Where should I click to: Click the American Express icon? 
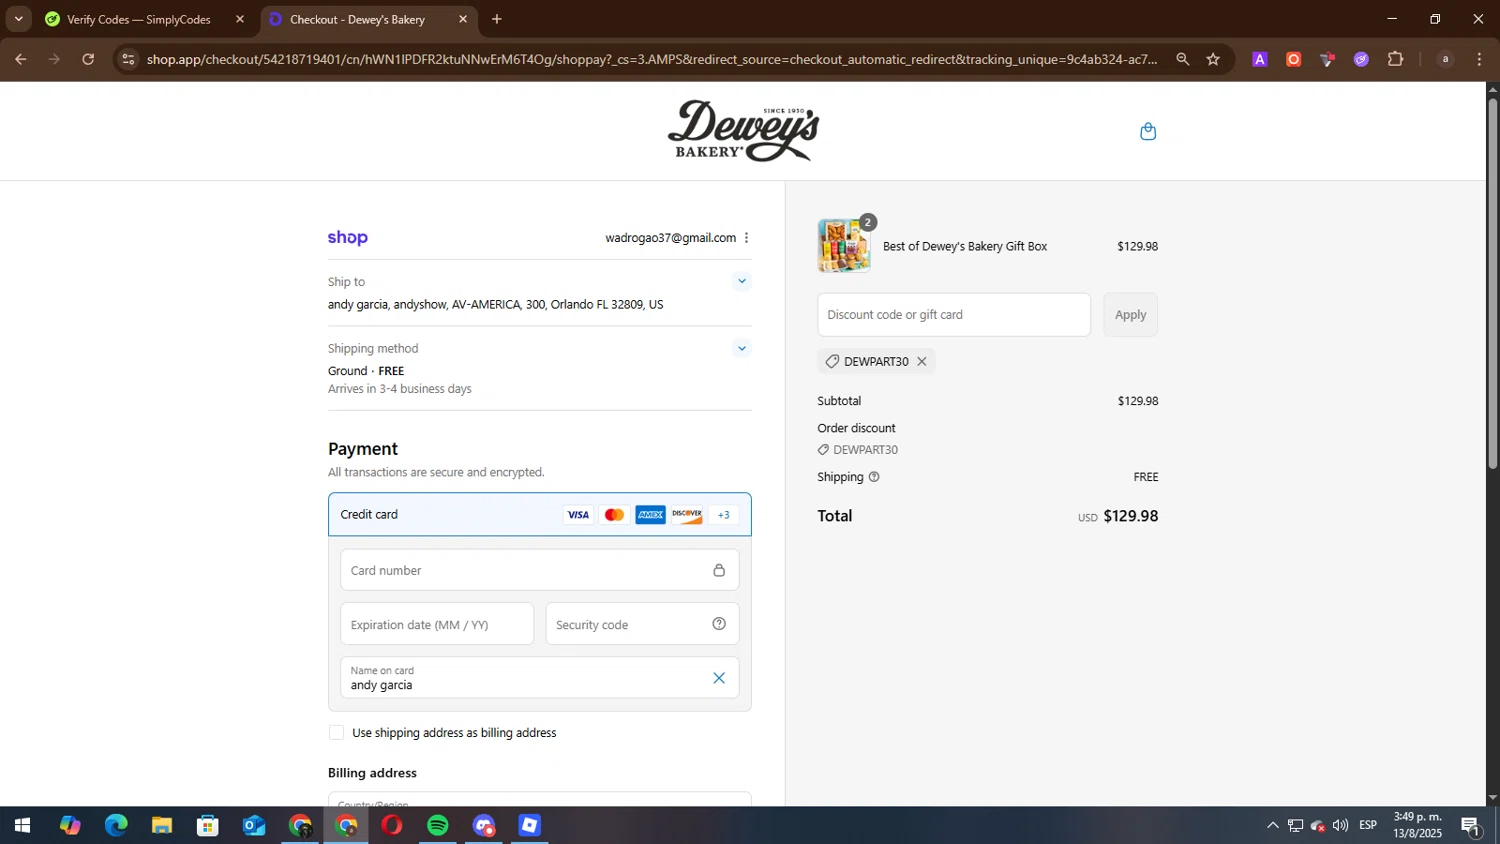click(650, 515)
